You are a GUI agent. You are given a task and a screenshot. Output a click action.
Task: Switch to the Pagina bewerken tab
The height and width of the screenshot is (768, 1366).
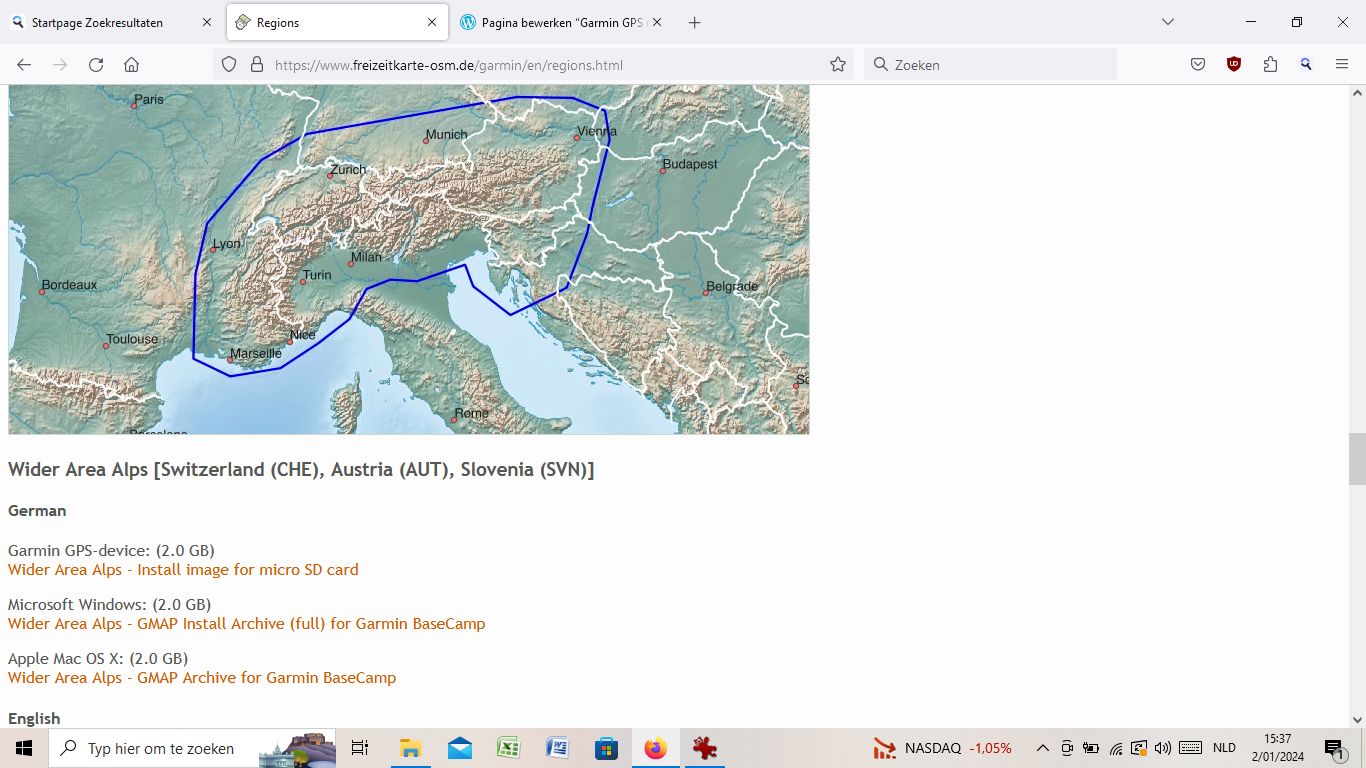[560, 22]
